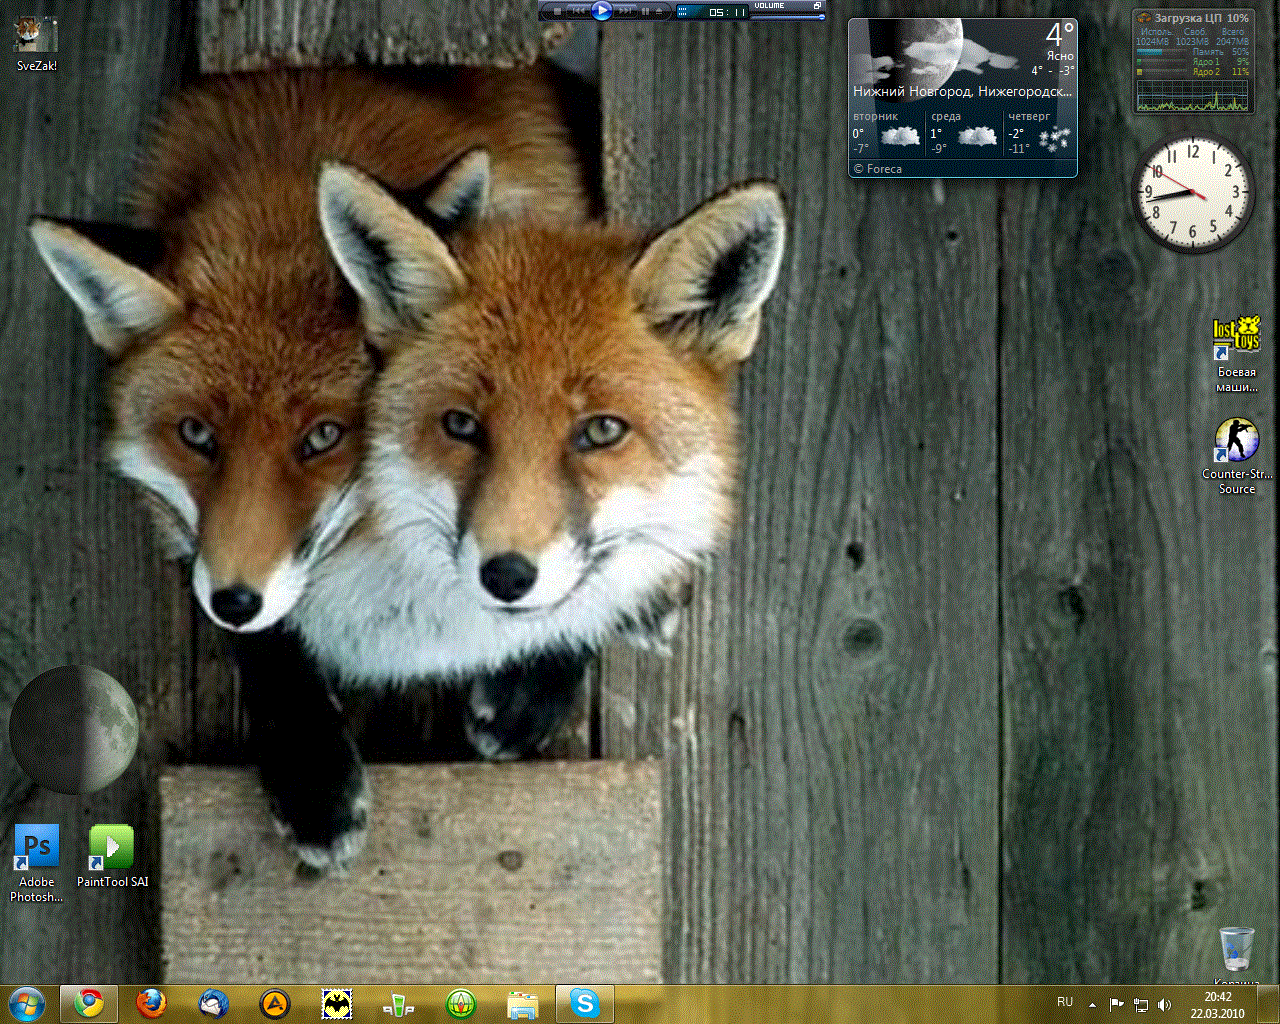Click the Mozilla Firefox taskbar icon
This screenshot has width=1280, height=1024.
(x=151, y=1003)
